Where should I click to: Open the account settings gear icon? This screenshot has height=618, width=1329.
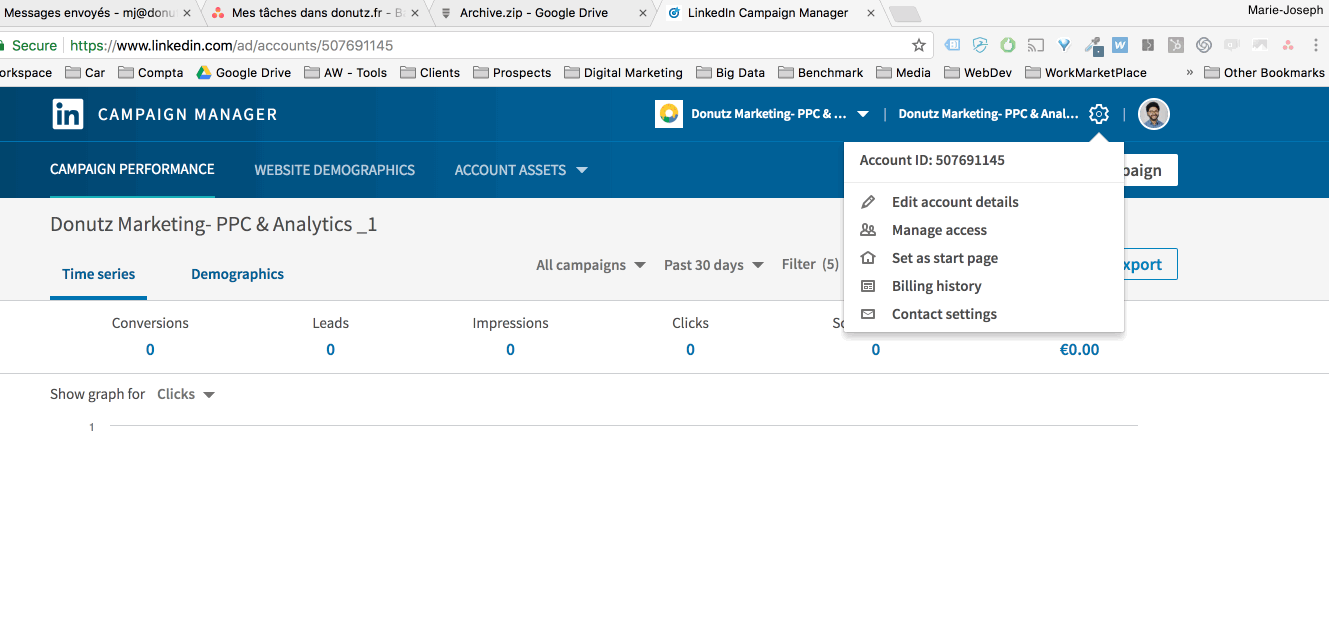click(x=1099, y=114)
